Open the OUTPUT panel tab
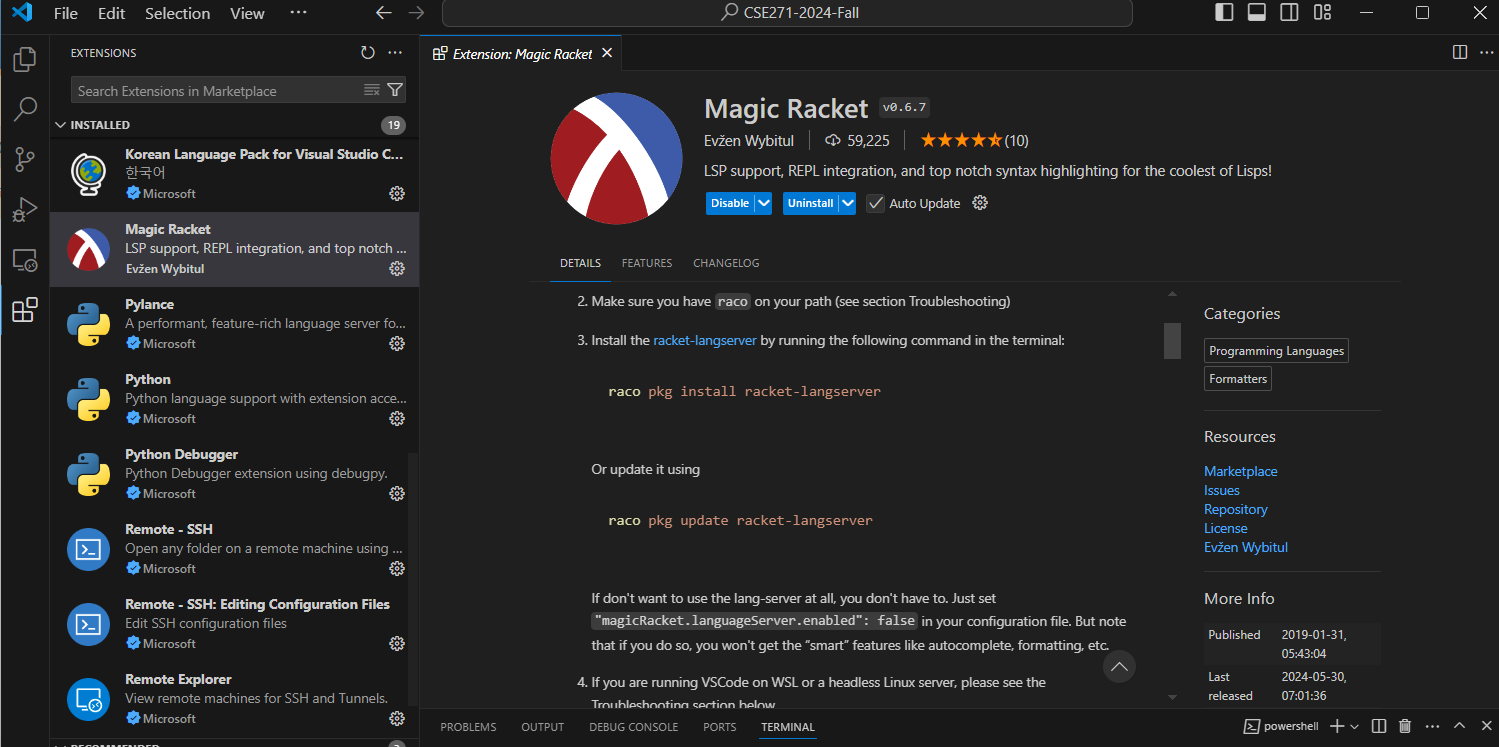1499x747 pixels. [x=543, y=727]
